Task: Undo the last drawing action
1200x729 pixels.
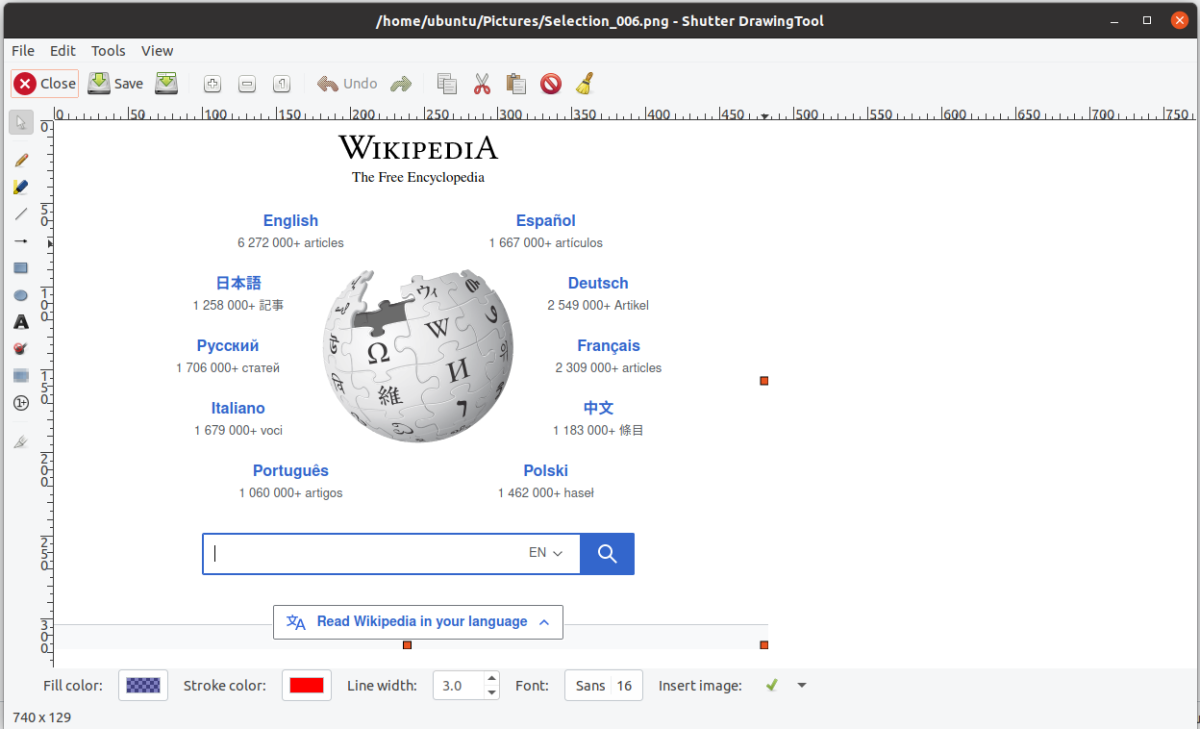Action: 347,84
